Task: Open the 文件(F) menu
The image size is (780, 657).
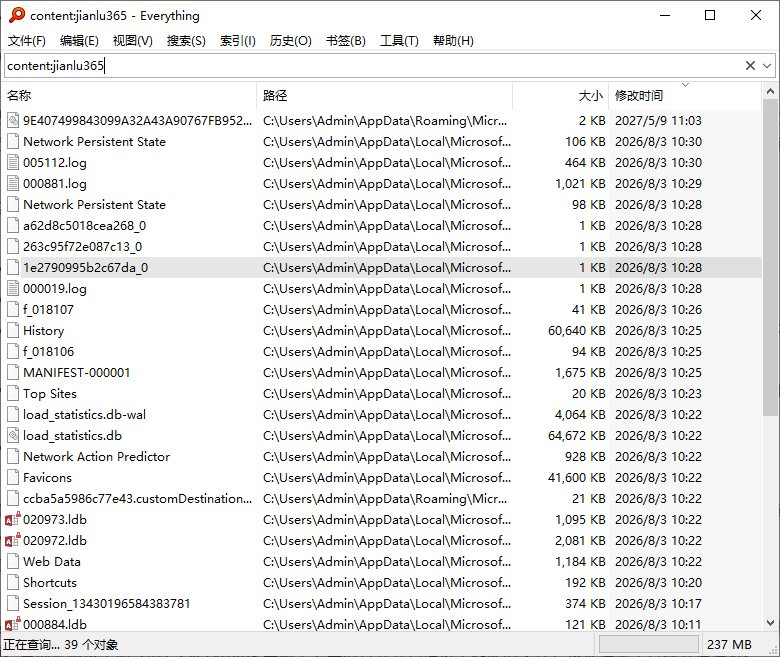Action: pos(27,41)
